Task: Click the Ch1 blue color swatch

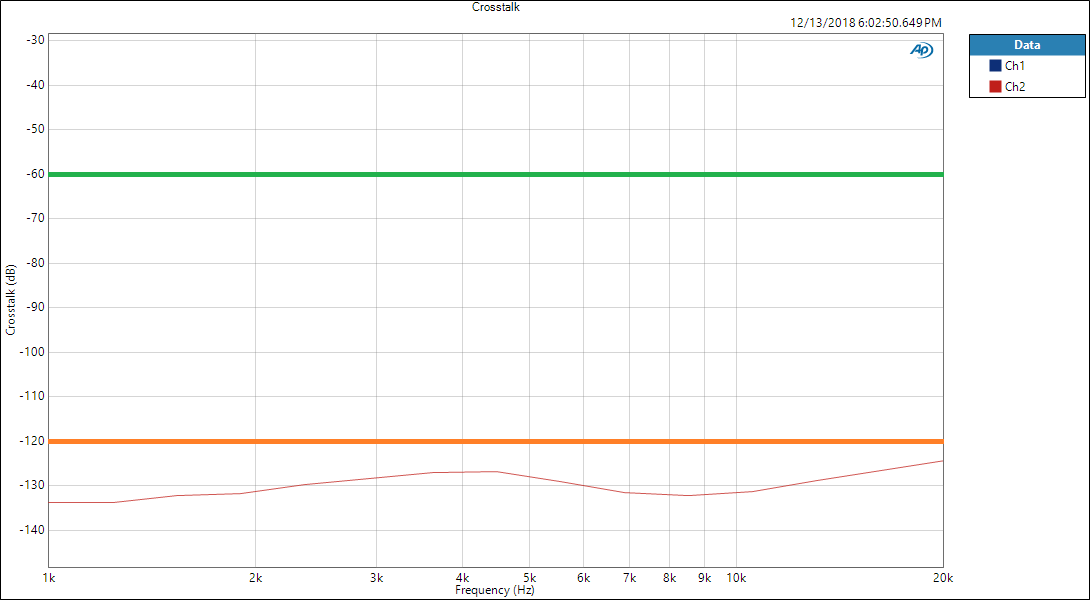Action: (x=995, y=66)
